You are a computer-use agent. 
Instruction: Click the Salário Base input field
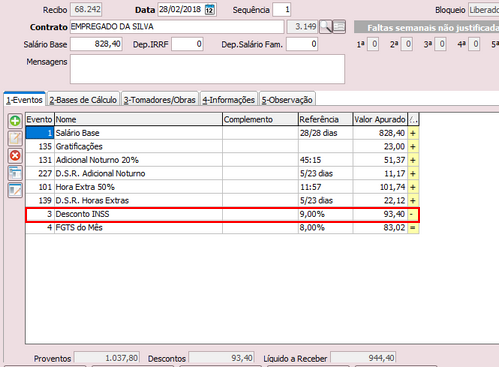click(96, 44)
